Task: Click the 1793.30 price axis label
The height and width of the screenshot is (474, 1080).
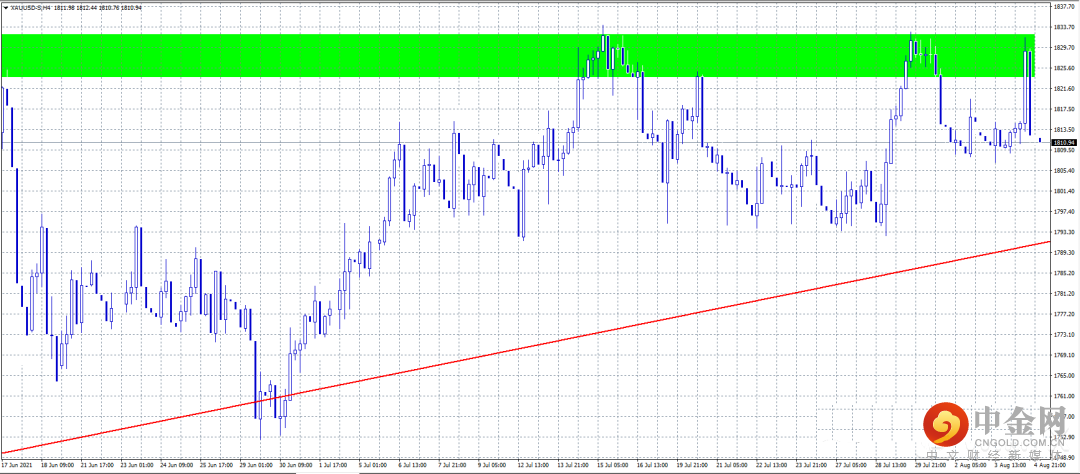Action: coord(1065,232)
